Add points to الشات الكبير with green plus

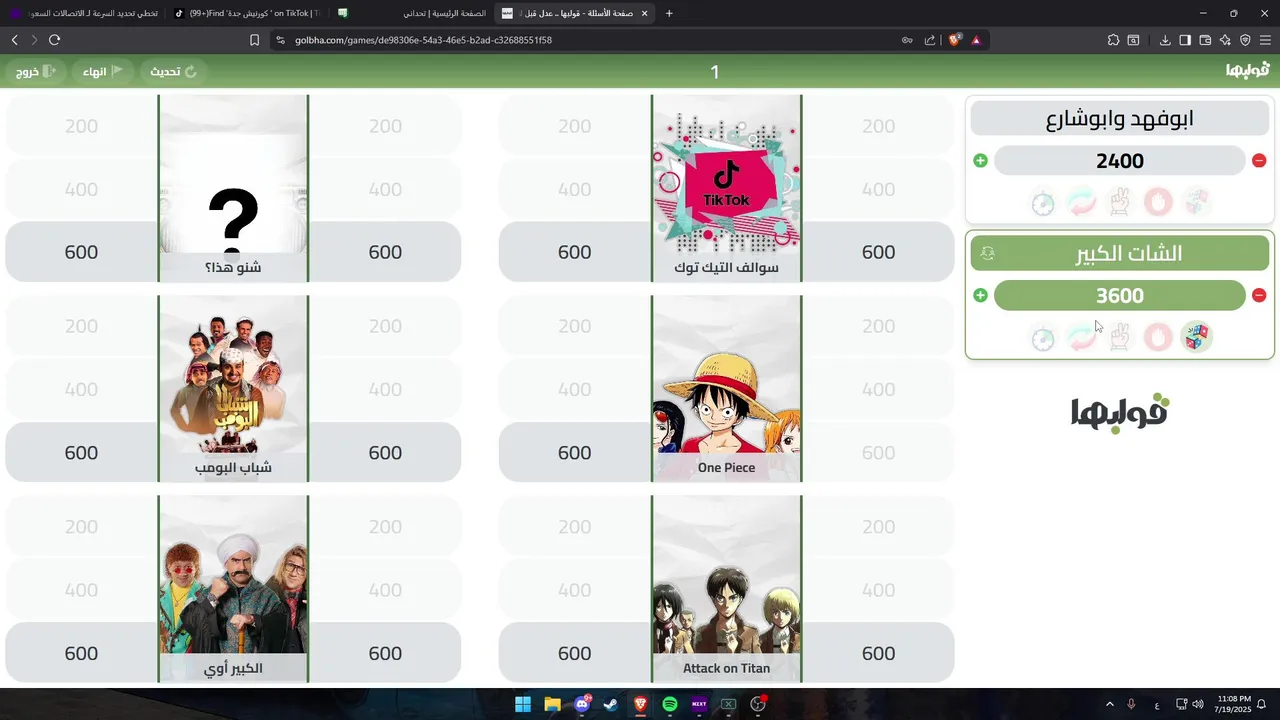tap(980, 295)
